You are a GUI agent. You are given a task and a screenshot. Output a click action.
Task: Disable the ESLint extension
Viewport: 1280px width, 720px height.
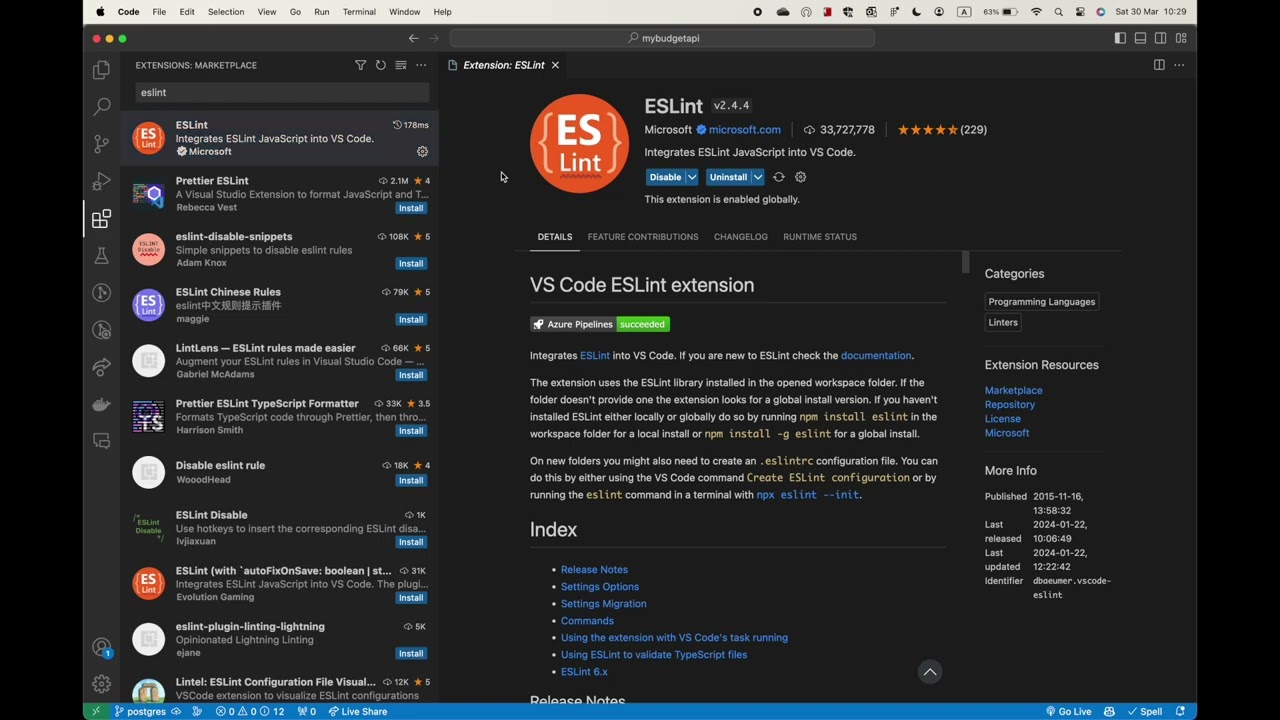[665, 177]
